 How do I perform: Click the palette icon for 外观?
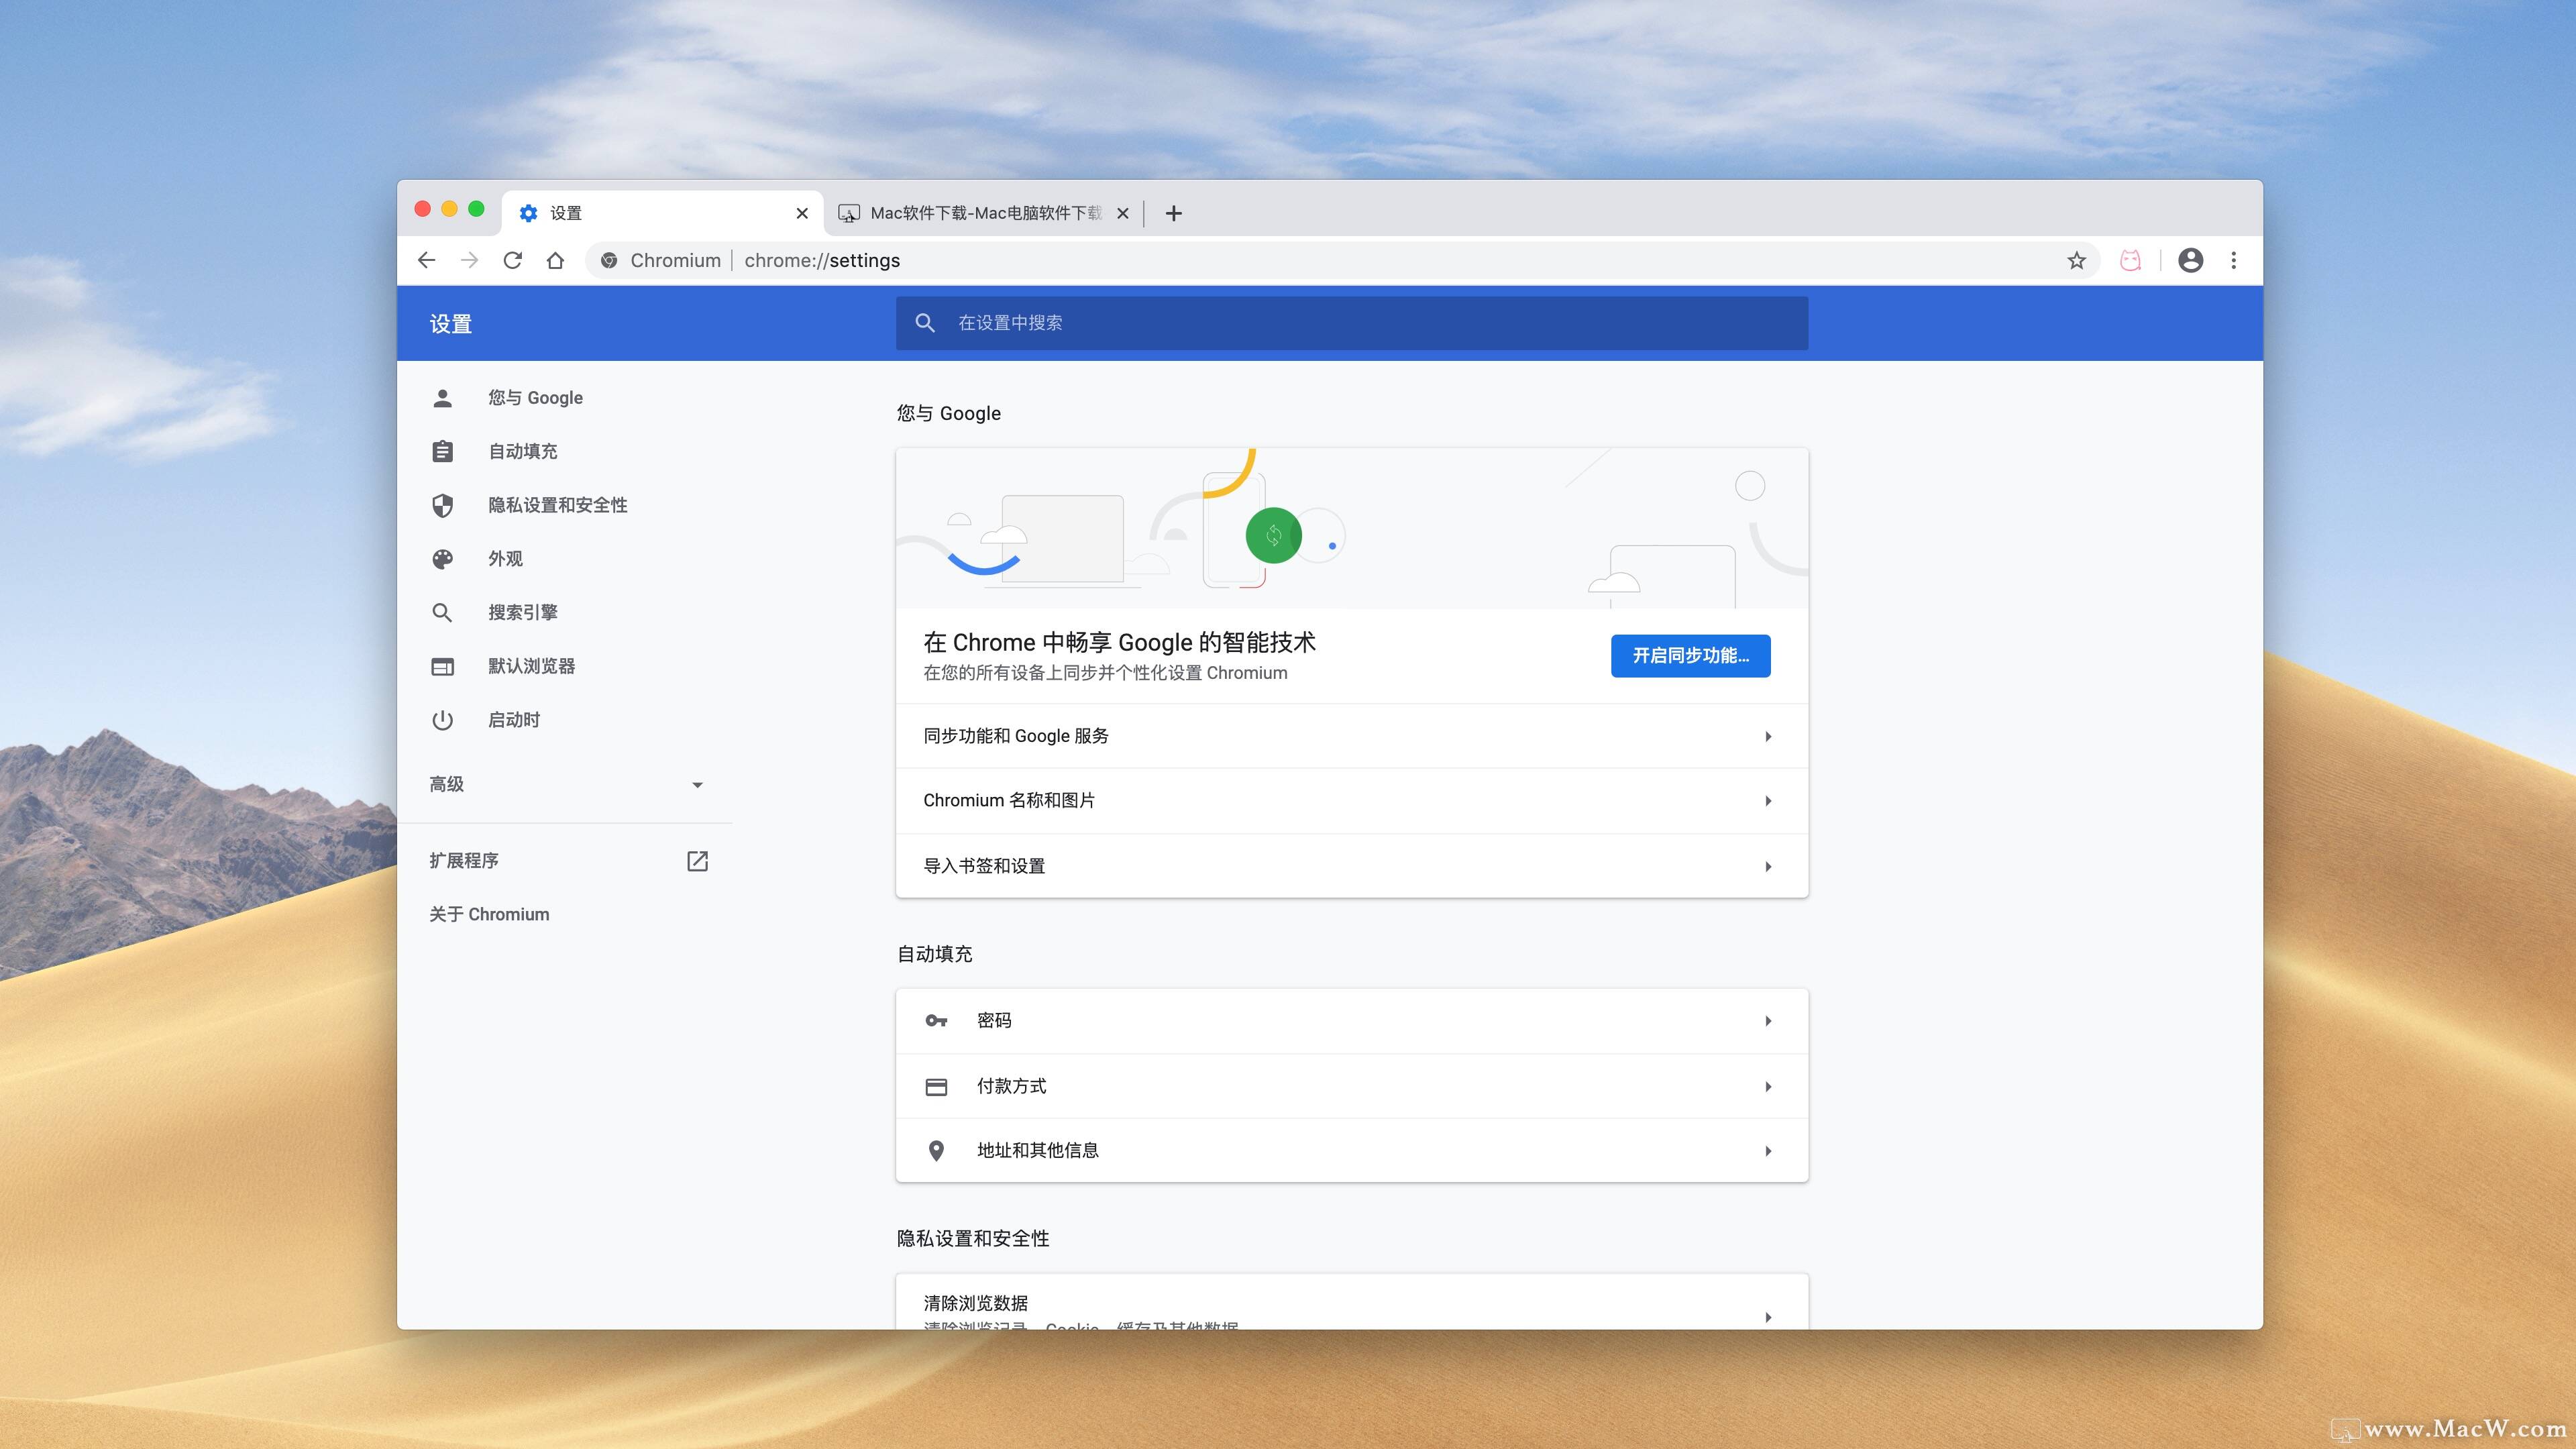click(442, 559)
